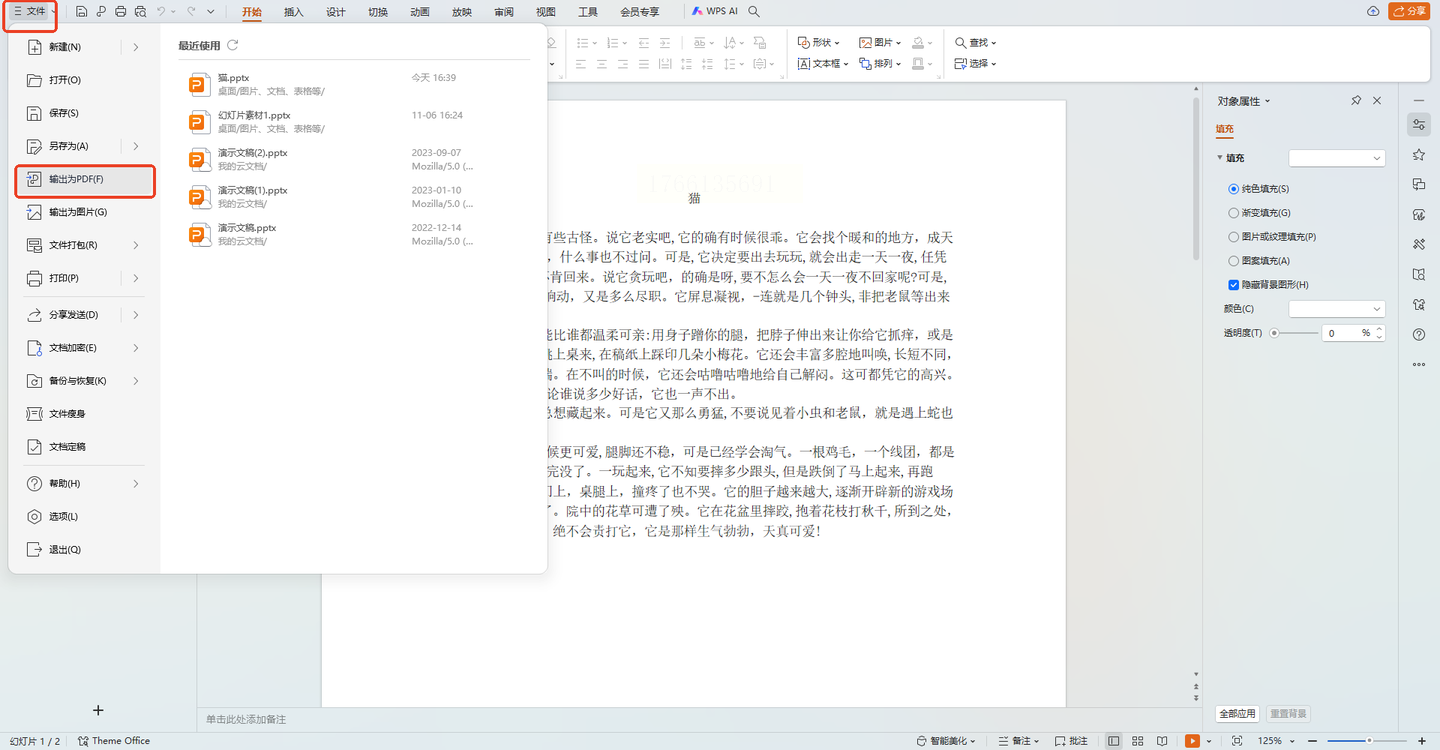1440x750 pixels.
Task: Open the 颜色(C) color dropdown
Action: pyautogui.click(x=1336, y=309)
